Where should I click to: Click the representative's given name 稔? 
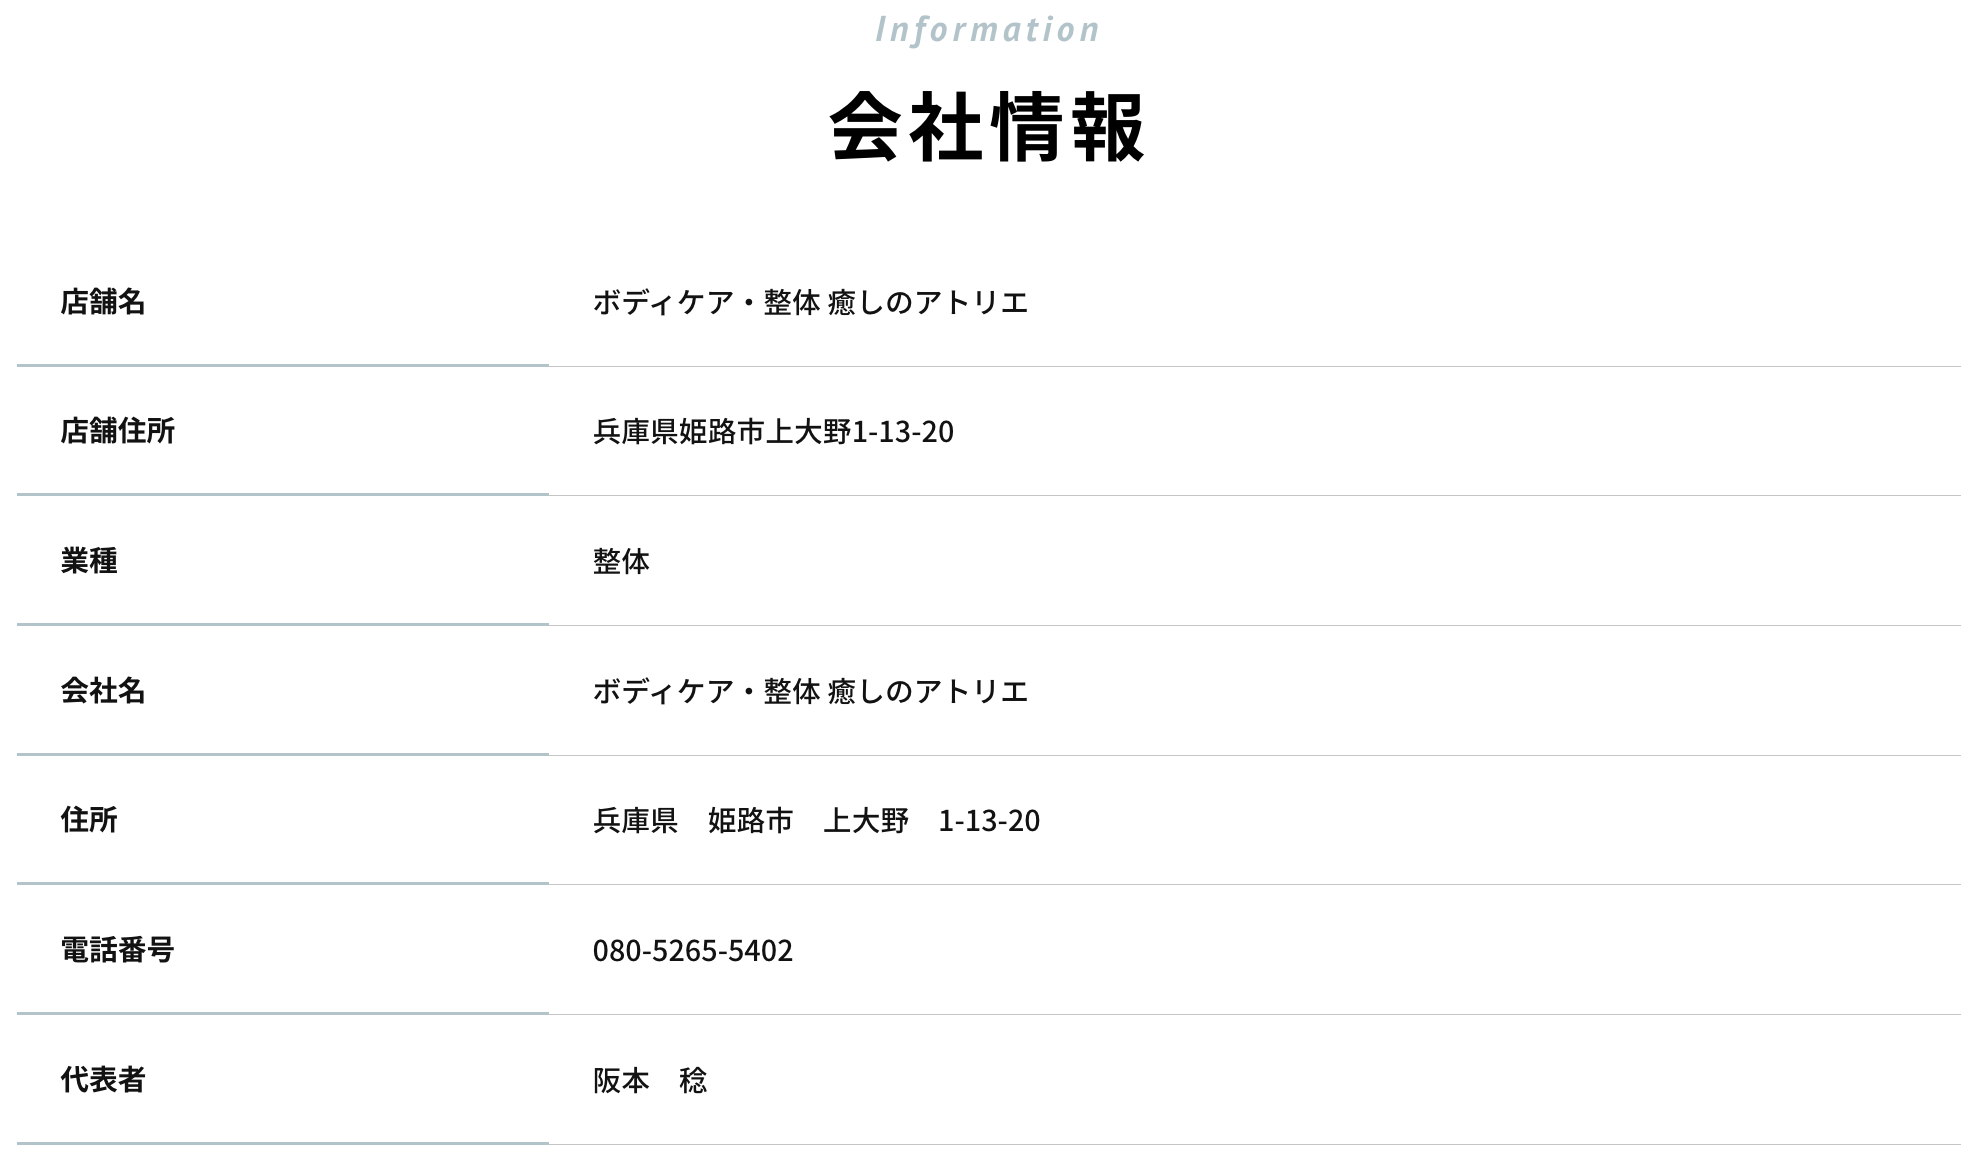[x=693, y=1080]
